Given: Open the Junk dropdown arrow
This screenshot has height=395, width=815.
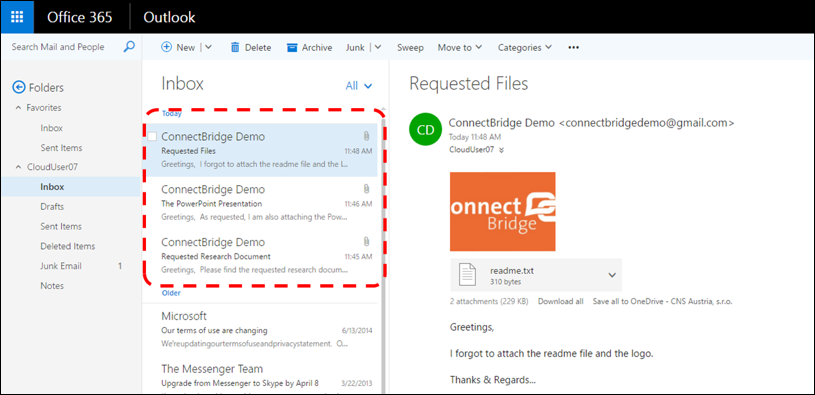Looking at the screenshot, I should click(x=378, y=47).
